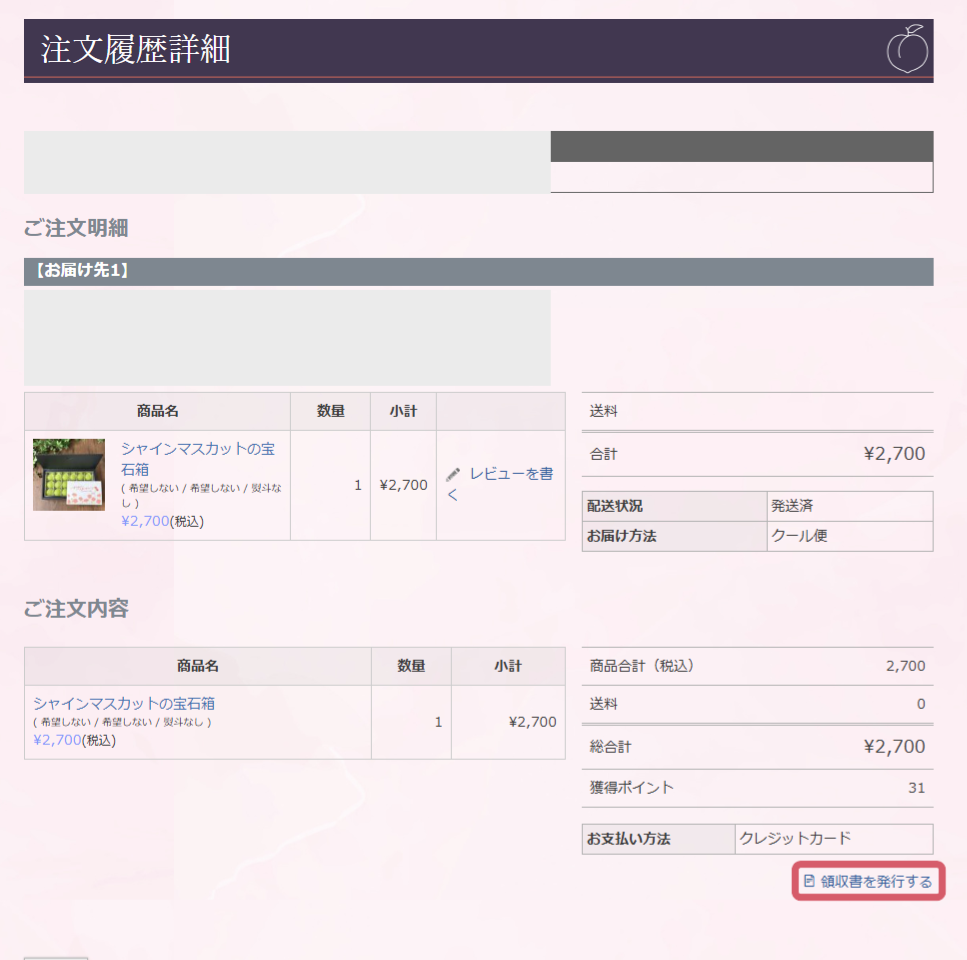Image resolution: width=967 pixels, height=960 pixels.
Task: Click the 【お届け先1】 delivery header bar
Action: click(478, 271)
